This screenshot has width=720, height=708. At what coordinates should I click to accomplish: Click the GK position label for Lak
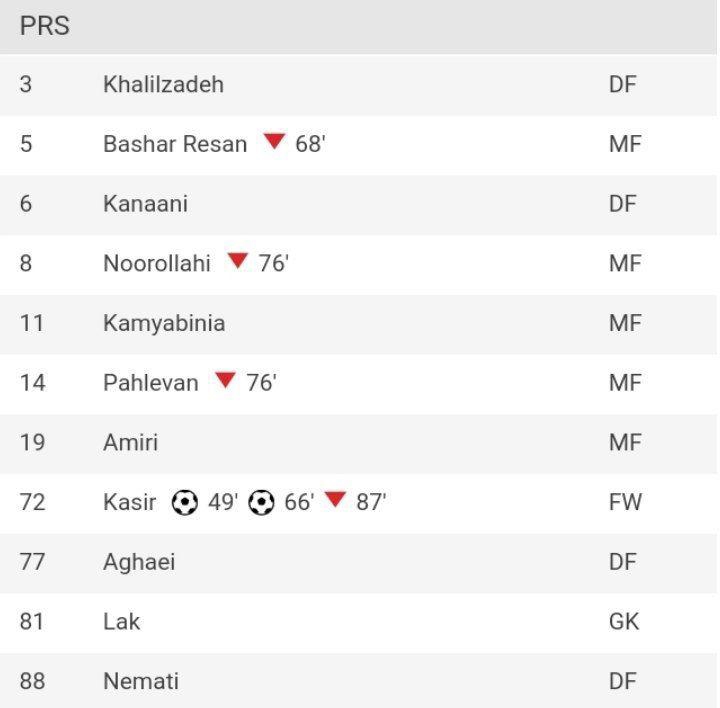tap(623, 621)
